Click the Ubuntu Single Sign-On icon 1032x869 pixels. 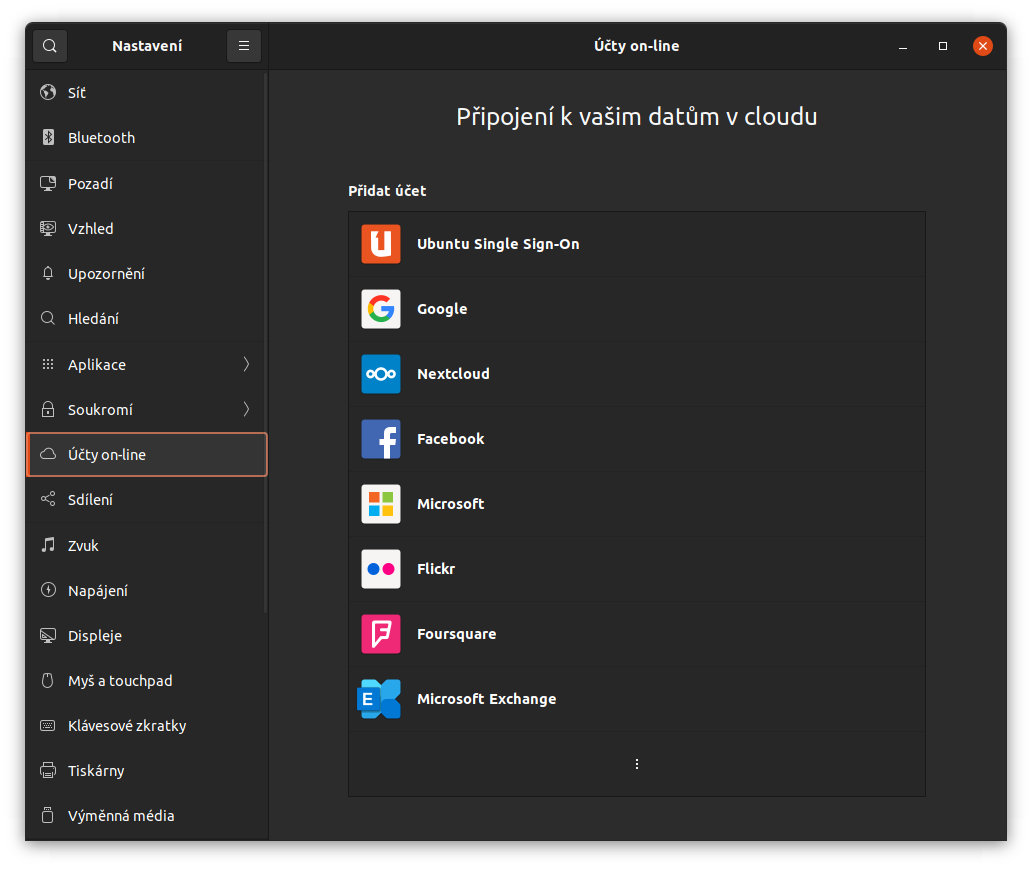[381, 244]
